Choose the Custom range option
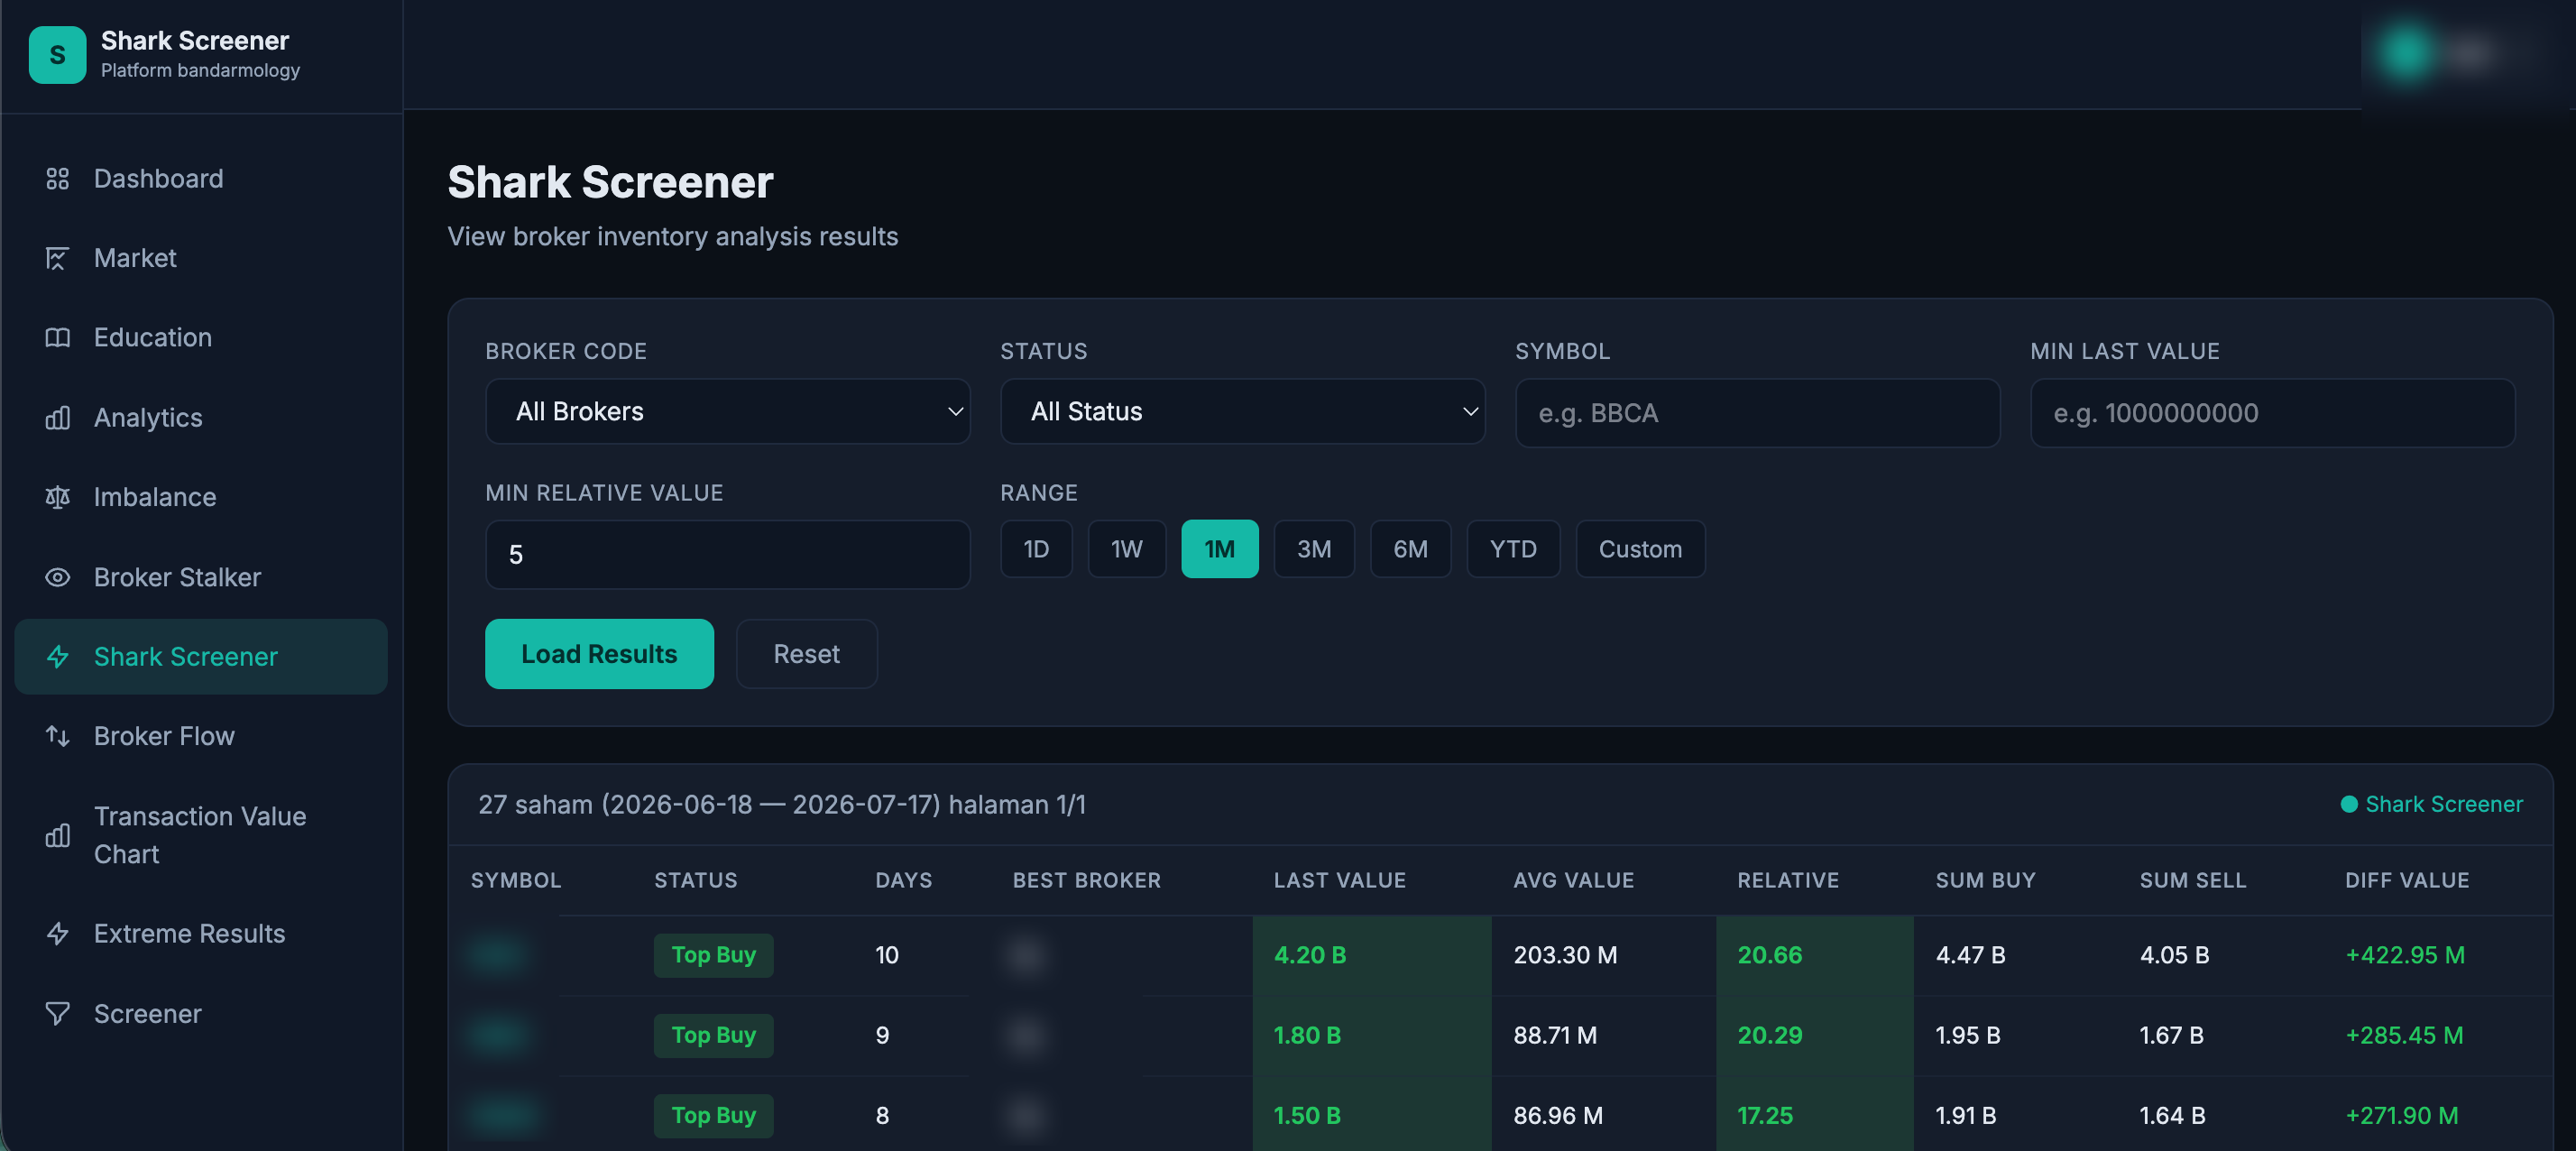Screen dimensions: 2576x1151 click(x=1640, y=549)
